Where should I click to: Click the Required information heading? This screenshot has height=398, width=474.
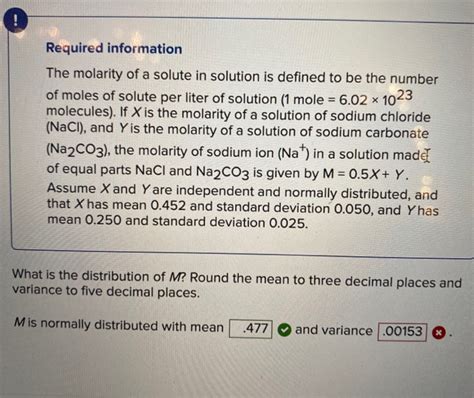tap(114, 48)
